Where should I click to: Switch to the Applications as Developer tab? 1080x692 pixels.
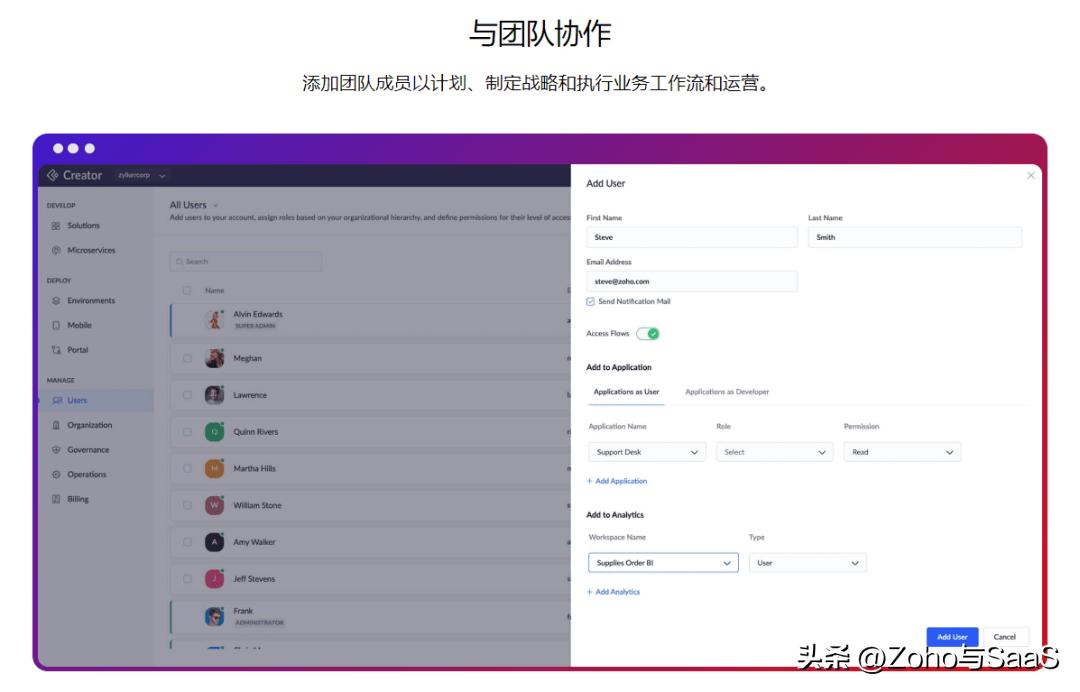(x=727, y=392)
